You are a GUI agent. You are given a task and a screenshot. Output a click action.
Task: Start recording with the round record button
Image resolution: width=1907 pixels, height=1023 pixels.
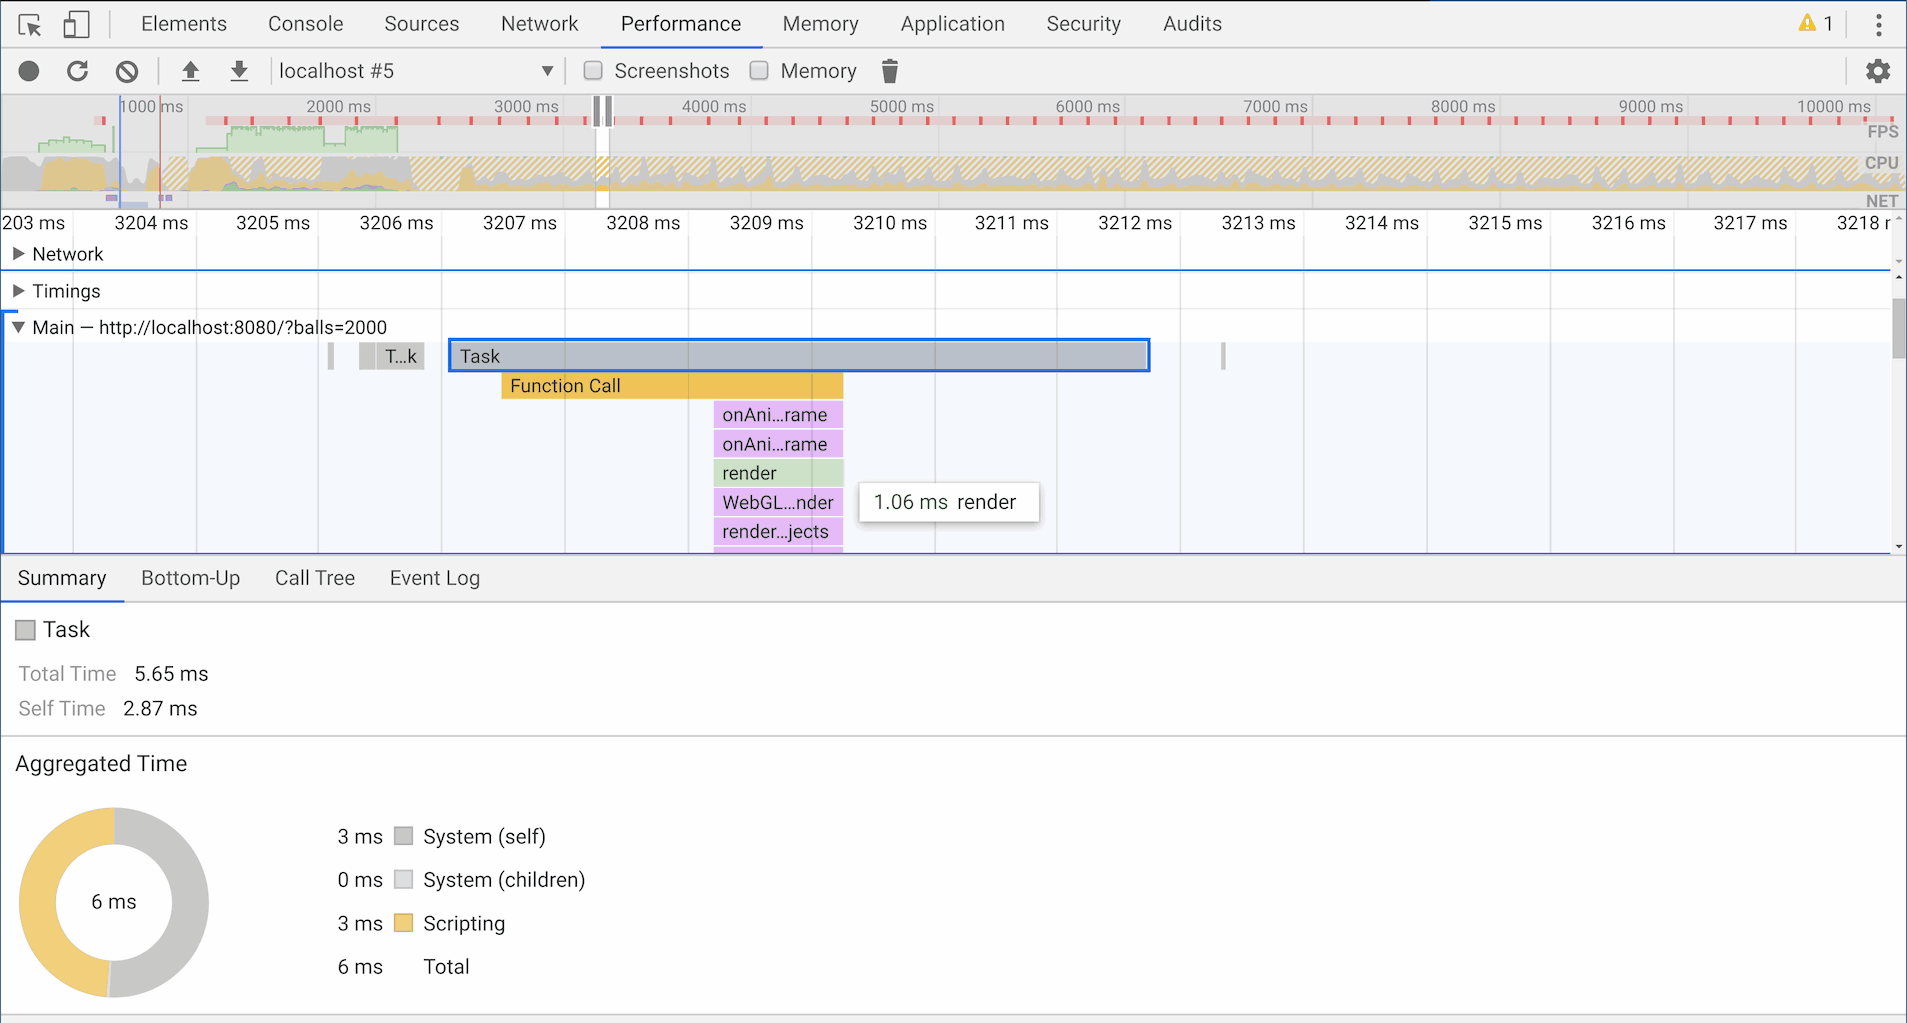[29, 71]
